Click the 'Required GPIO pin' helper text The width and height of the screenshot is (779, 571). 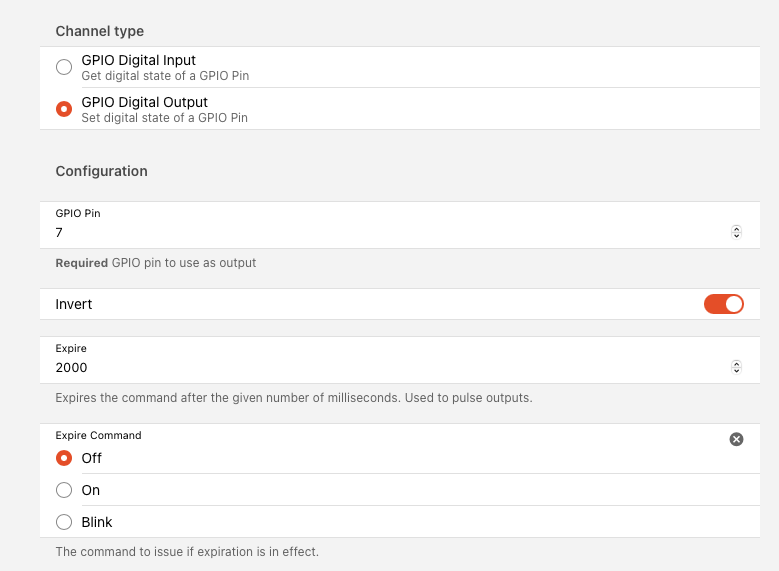click(156, 263)
